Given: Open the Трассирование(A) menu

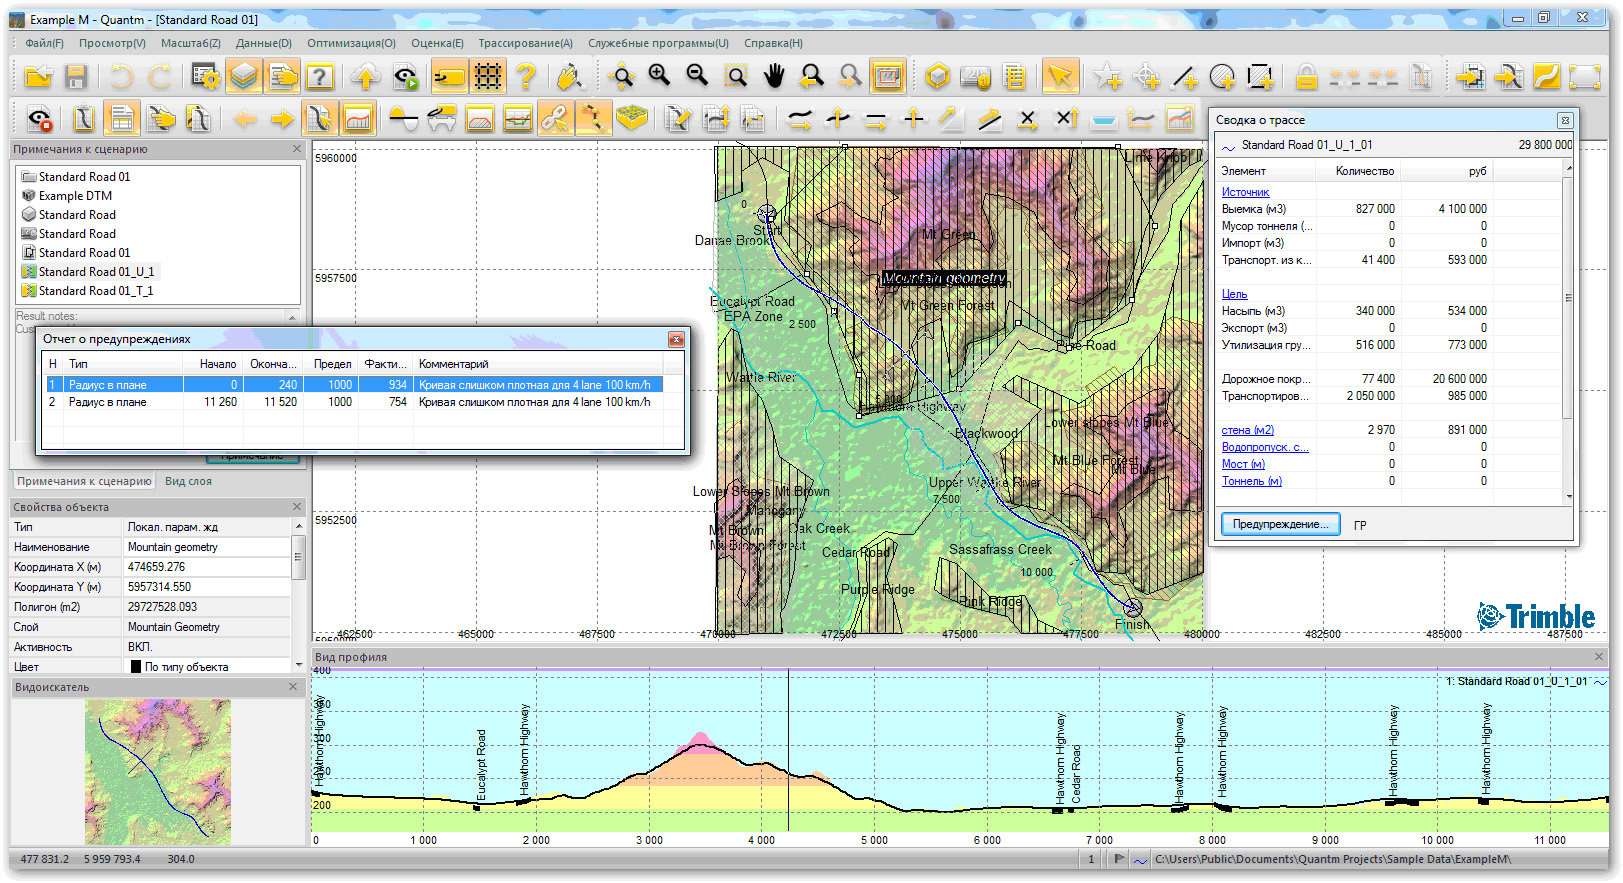Looking at the screenshot, I should click(x=525, y=43).
